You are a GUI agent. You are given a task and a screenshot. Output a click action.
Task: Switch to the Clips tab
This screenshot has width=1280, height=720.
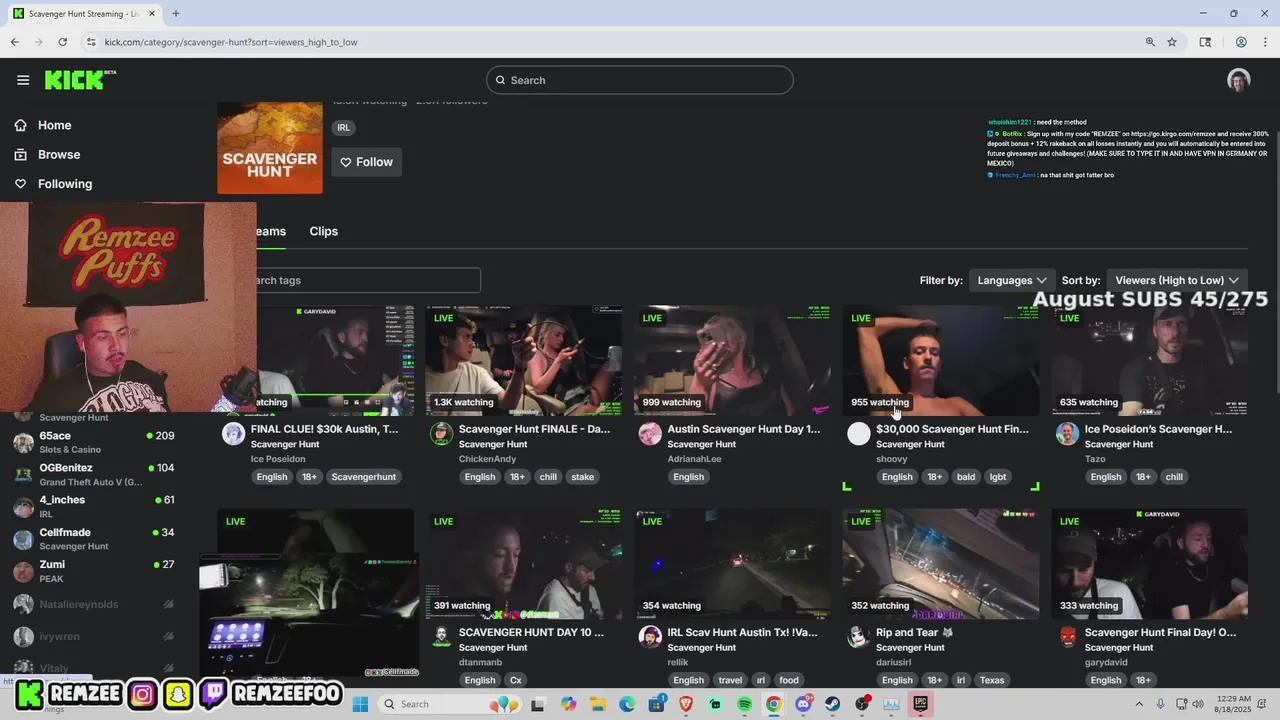point(324,231)
